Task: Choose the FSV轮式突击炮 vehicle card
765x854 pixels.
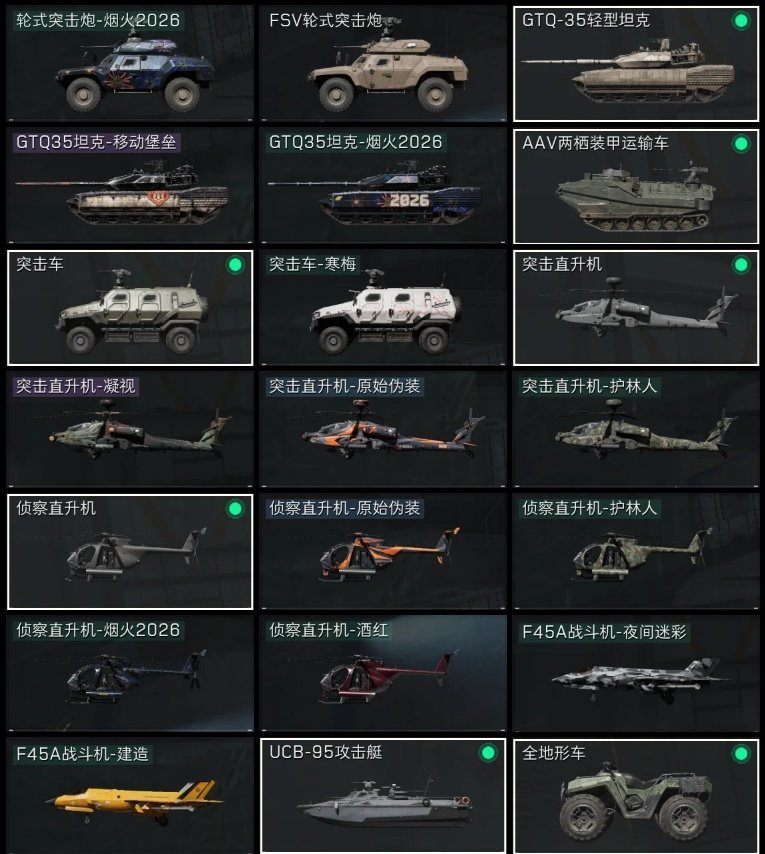Action: coord(383,63)
